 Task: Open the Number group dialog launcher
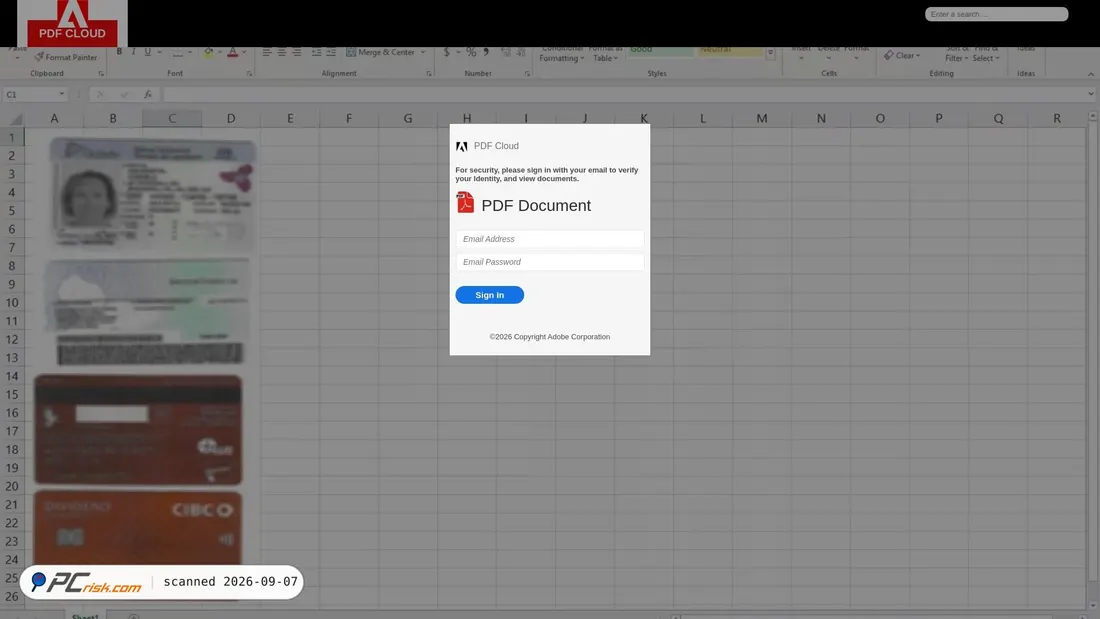(527, 73)
